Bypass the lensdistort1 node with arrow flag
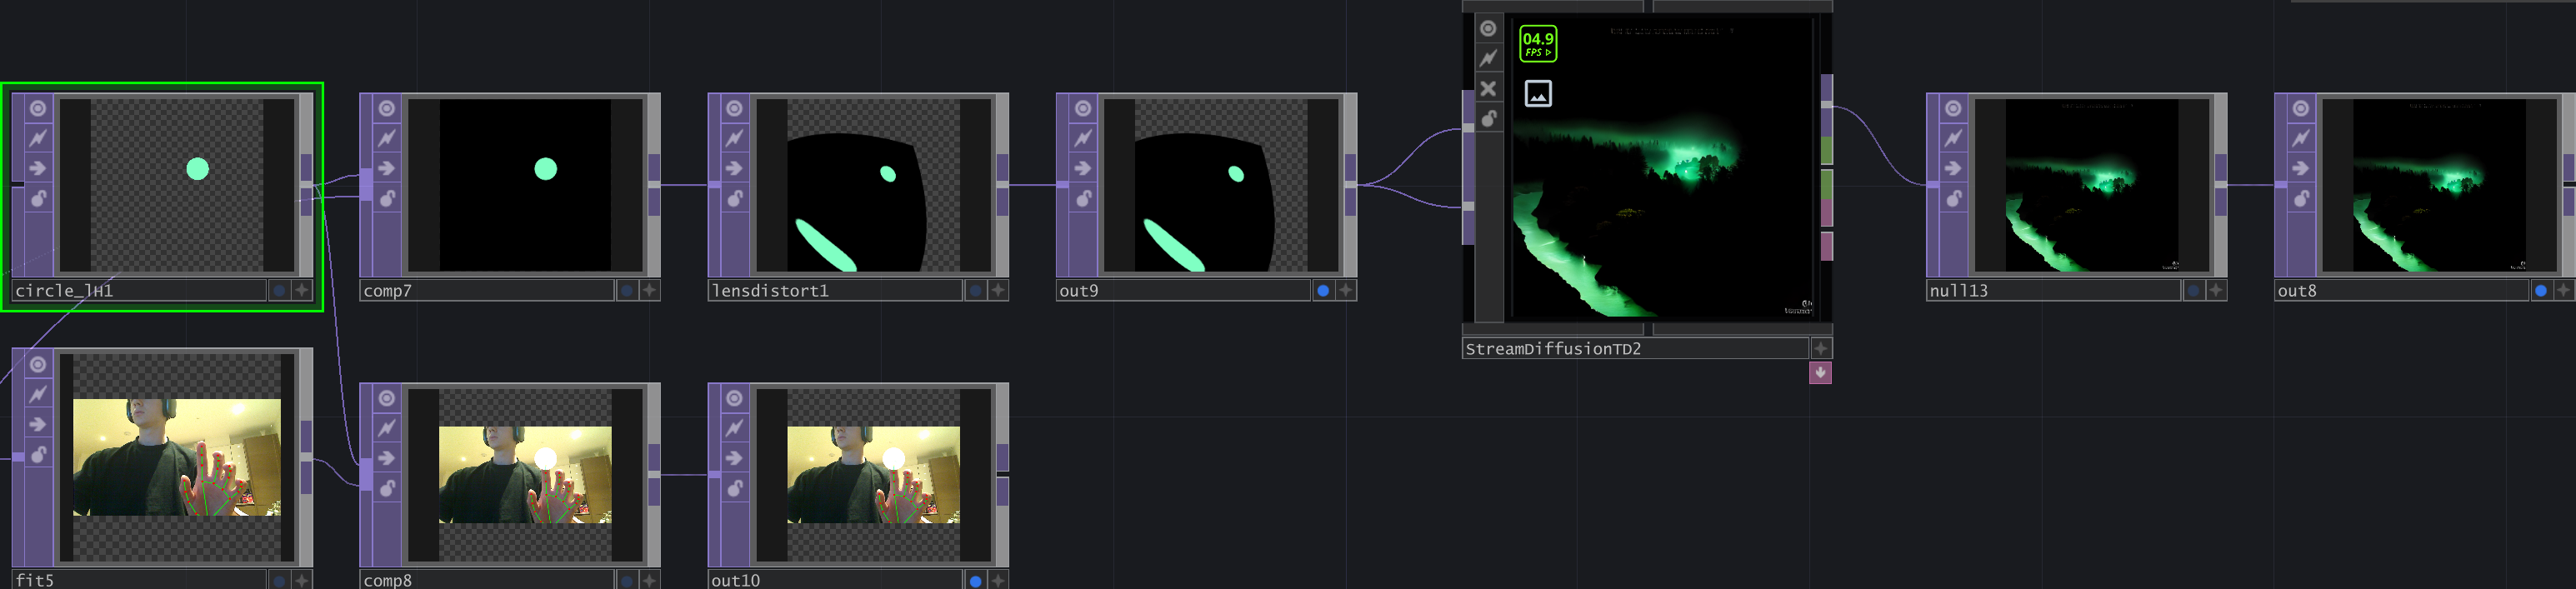This screenshot has height=589, width=2576. pyautogui.click(x=734, y=168)
